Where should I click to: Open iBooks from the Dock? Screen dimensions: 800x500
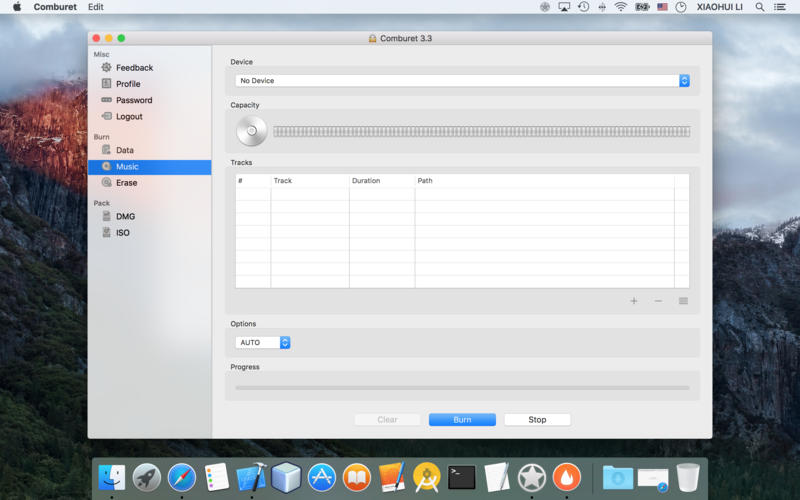357,478
